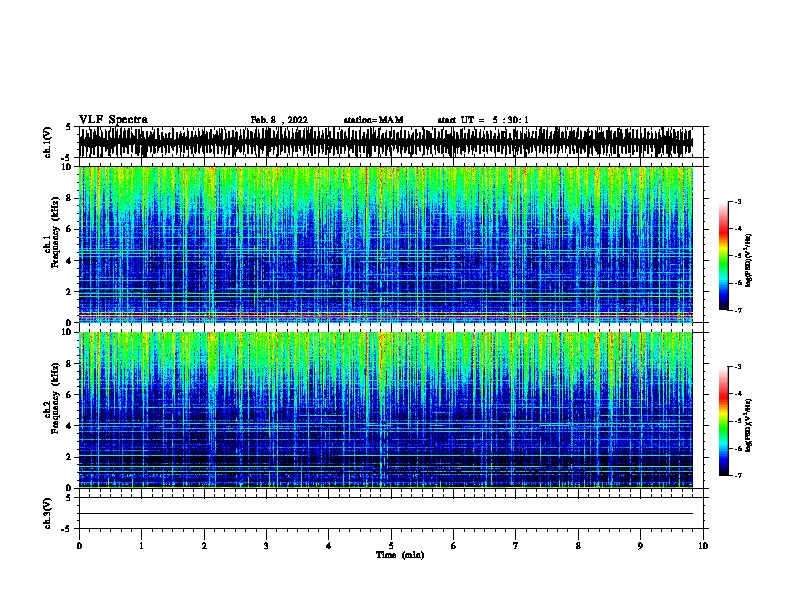Click the "VLF Spectra" plot title
The height and width of the screenshot is (612, 792).
[113, 119]
